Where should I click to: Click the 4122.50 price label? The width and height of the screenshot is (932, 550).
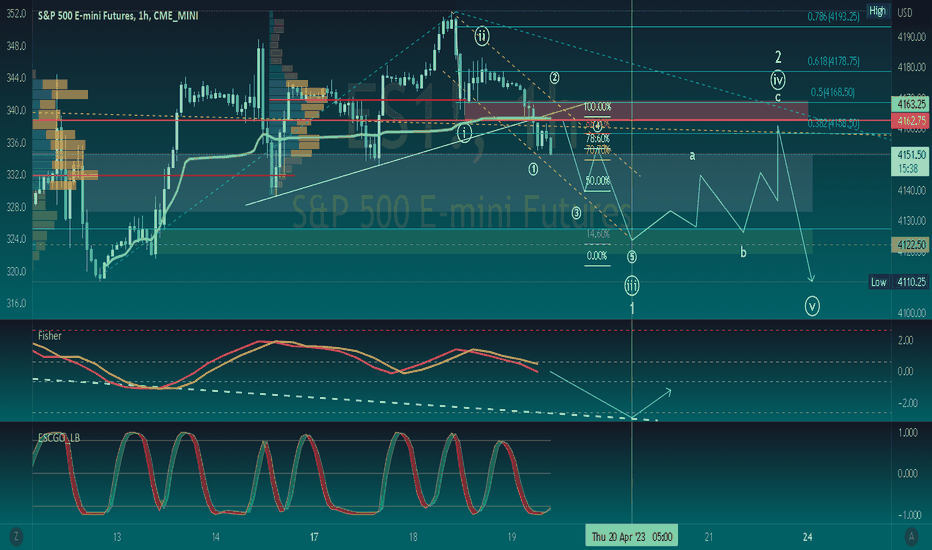coord(911,244)
